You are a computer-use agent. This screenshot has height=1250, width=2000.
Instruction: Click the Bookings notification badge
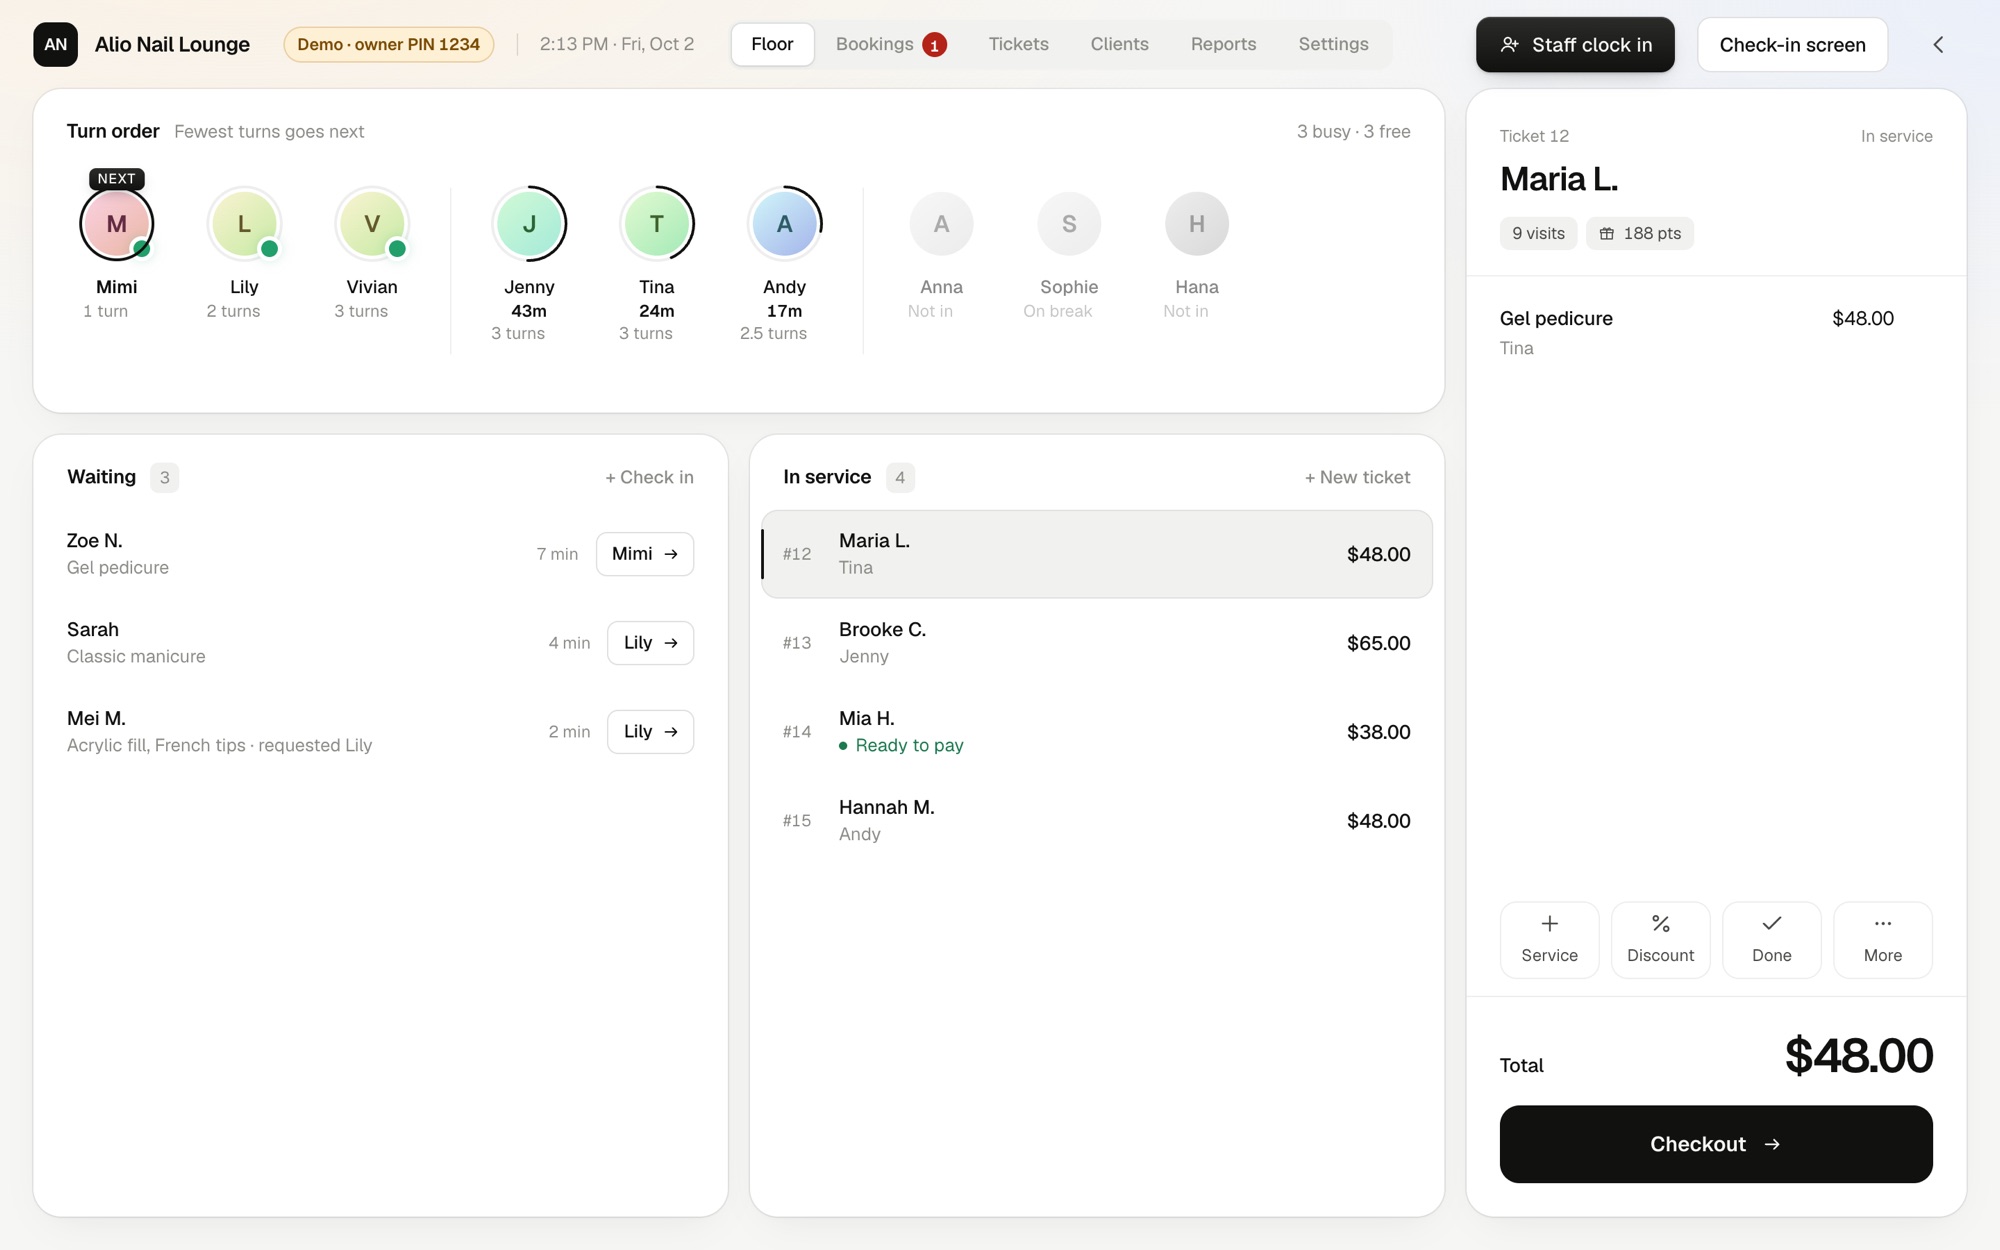[x=934, y=45]
